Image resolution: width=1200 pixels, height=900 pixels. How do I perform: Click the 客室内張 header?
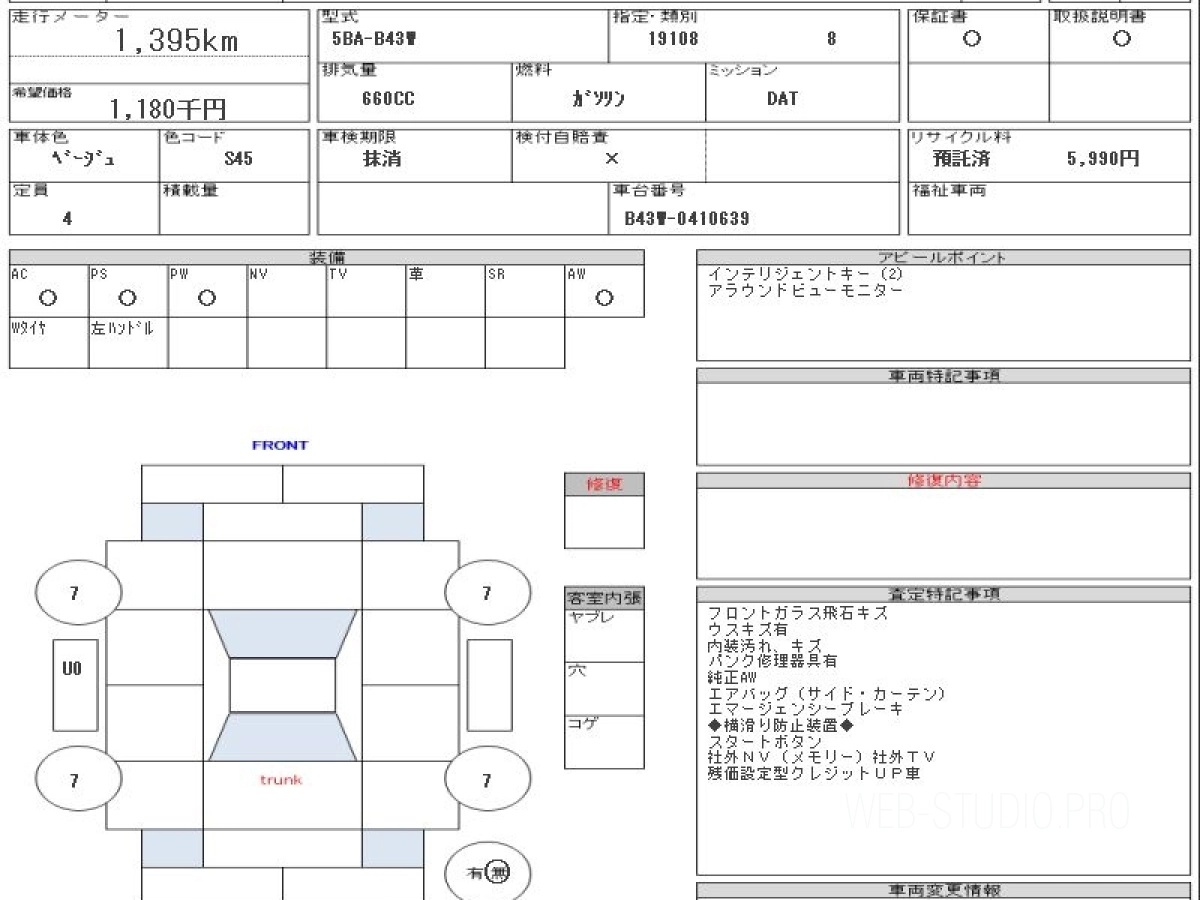[604, 599]
